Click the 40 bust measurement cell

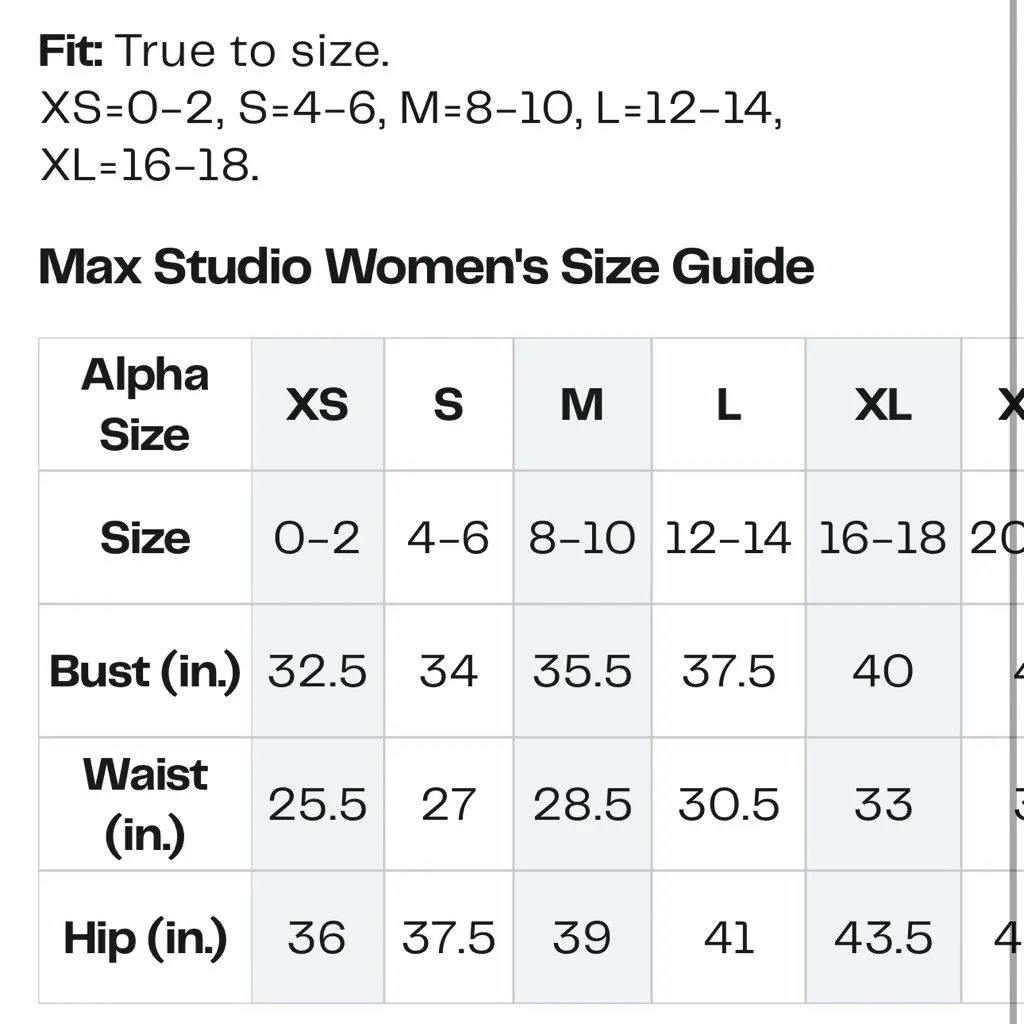point(883,671)
